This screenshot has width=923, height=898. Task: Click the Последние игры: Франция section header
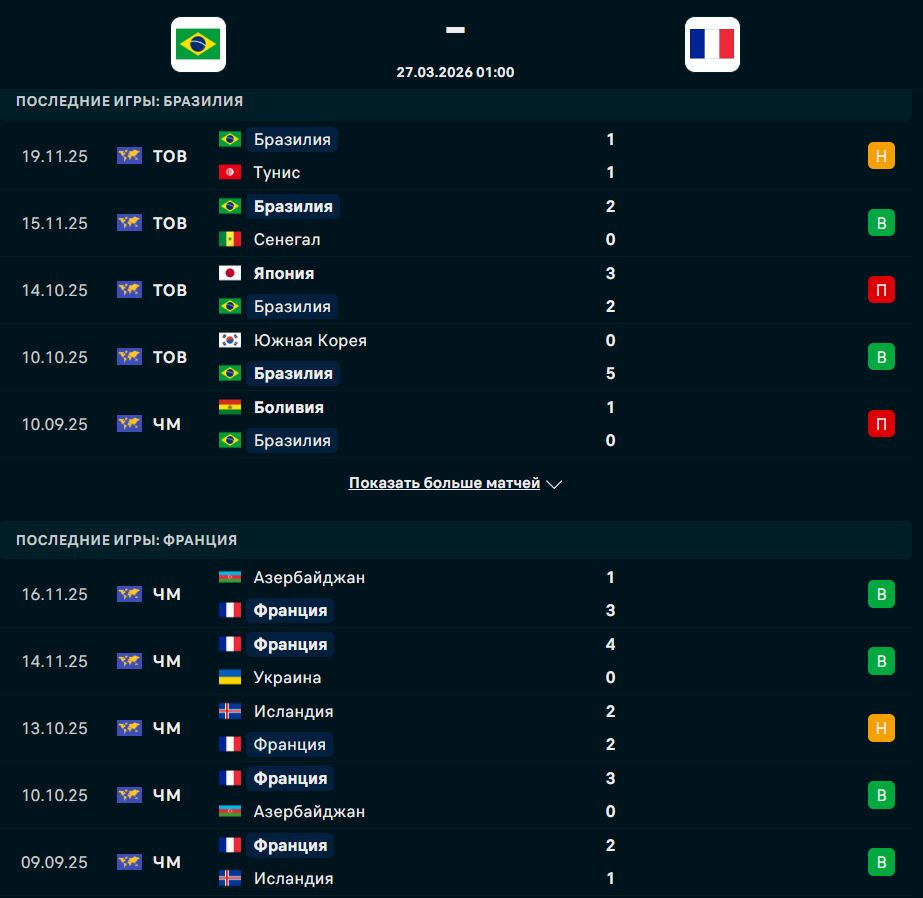pyautogui.click(x=126, y=540)
